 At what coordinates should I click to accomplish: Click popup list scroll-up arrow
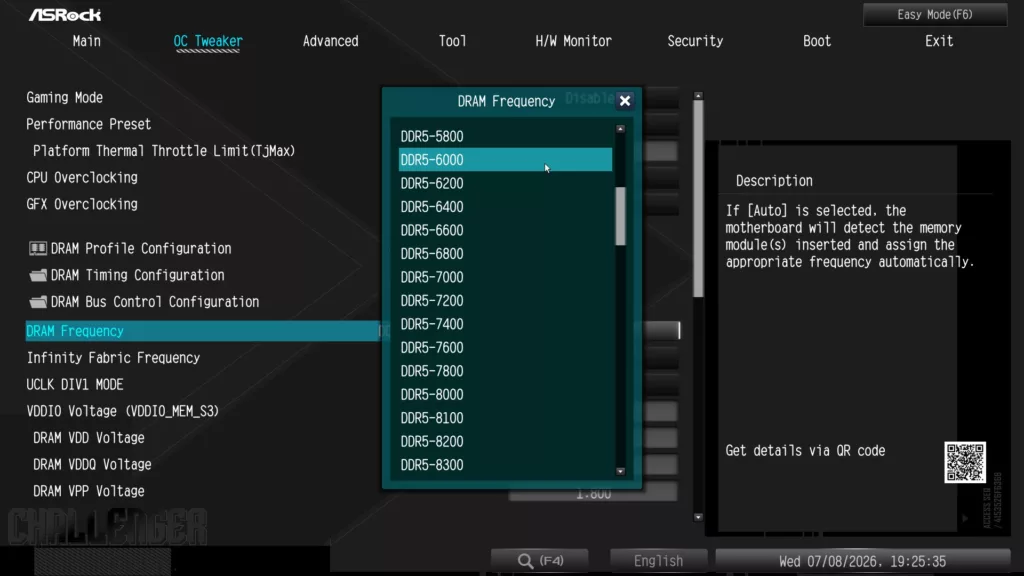620,129
